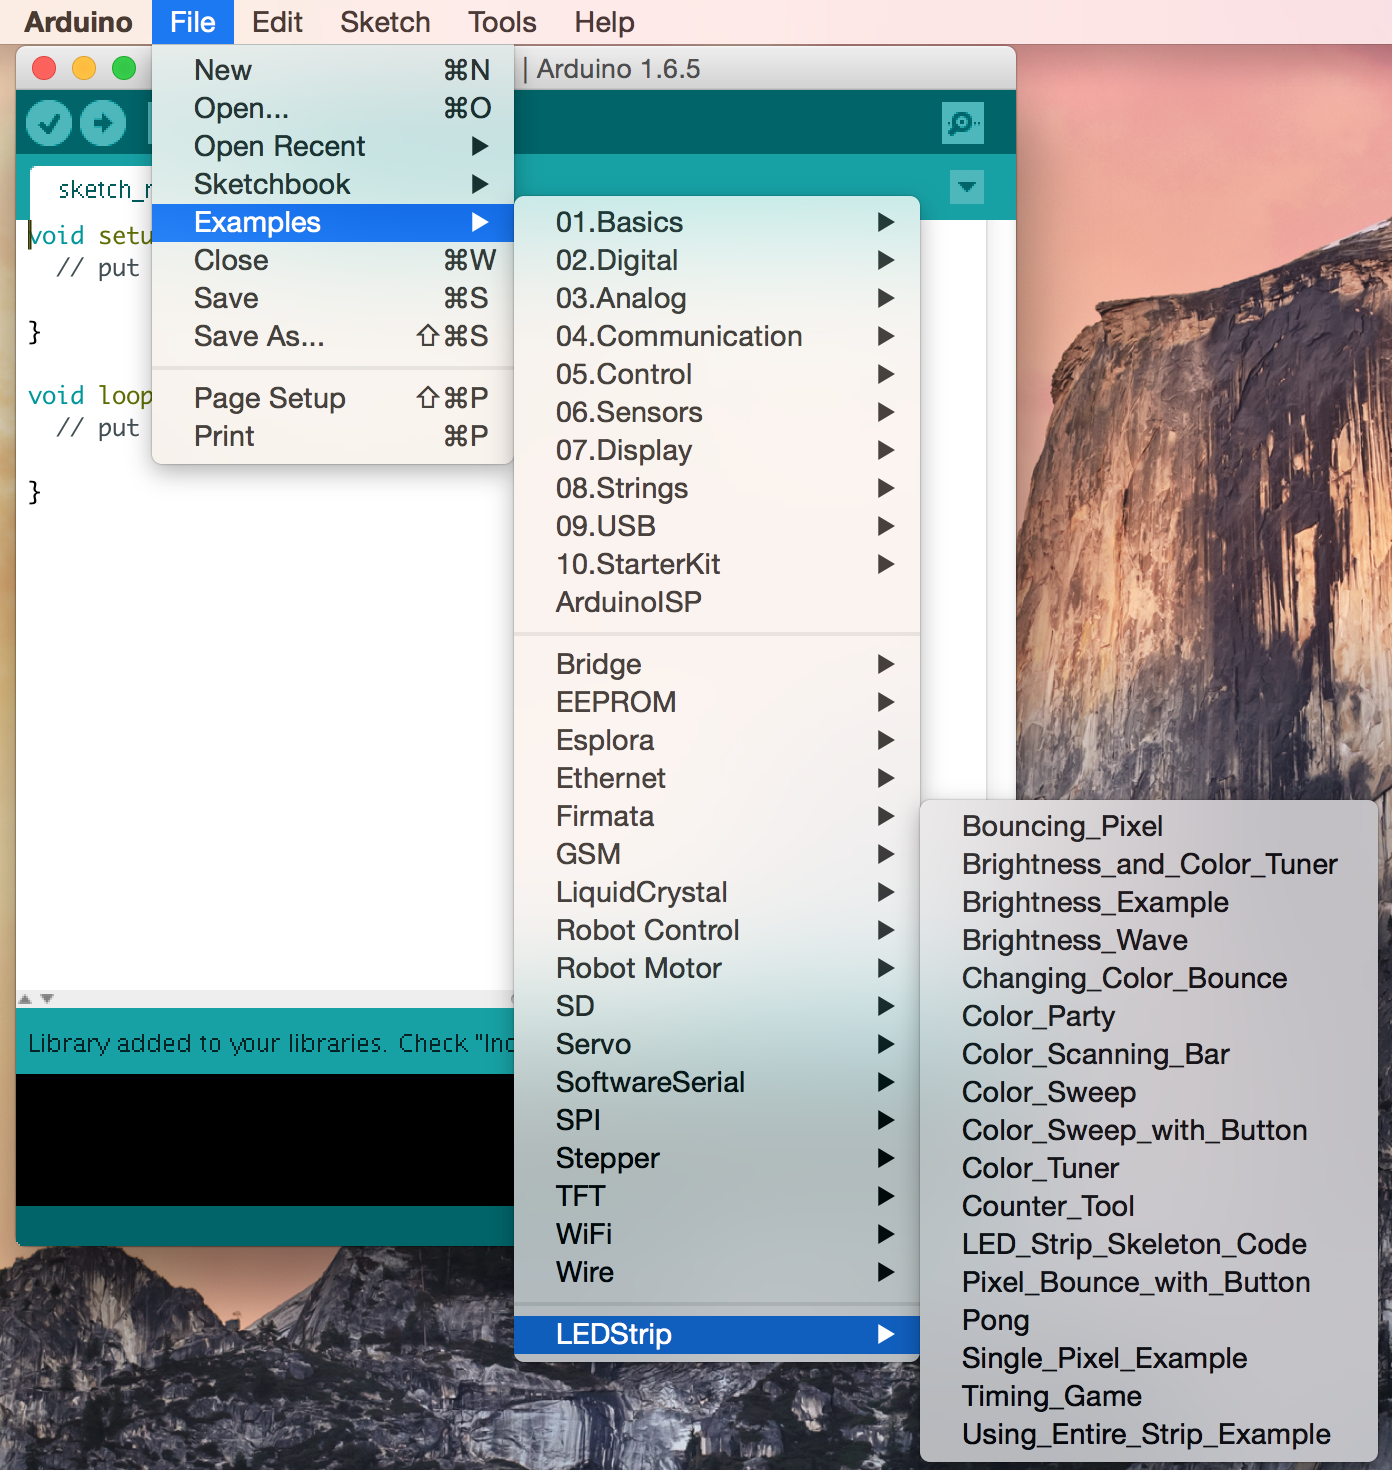The width and height of the screenshot is (1392, 1470).
Task: Open the Tools menu
Action: pos(502,22)
